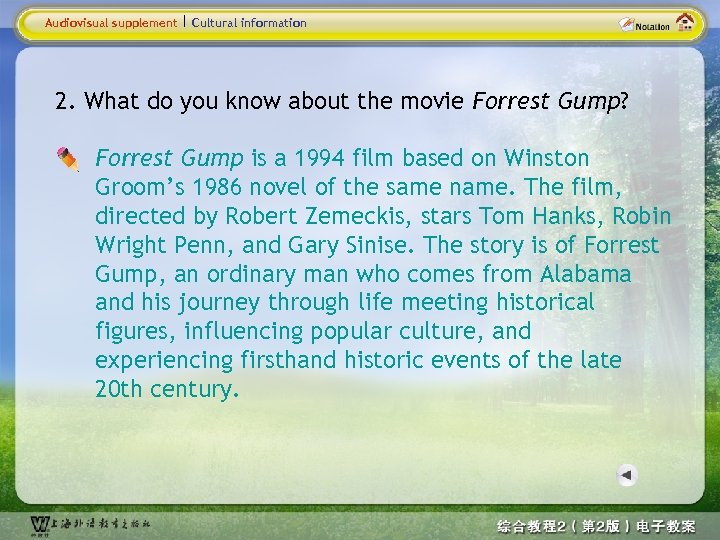The width and height of the screenshot is (720, 540).
Task: Open the Notation tool
Action: (644, 24)
